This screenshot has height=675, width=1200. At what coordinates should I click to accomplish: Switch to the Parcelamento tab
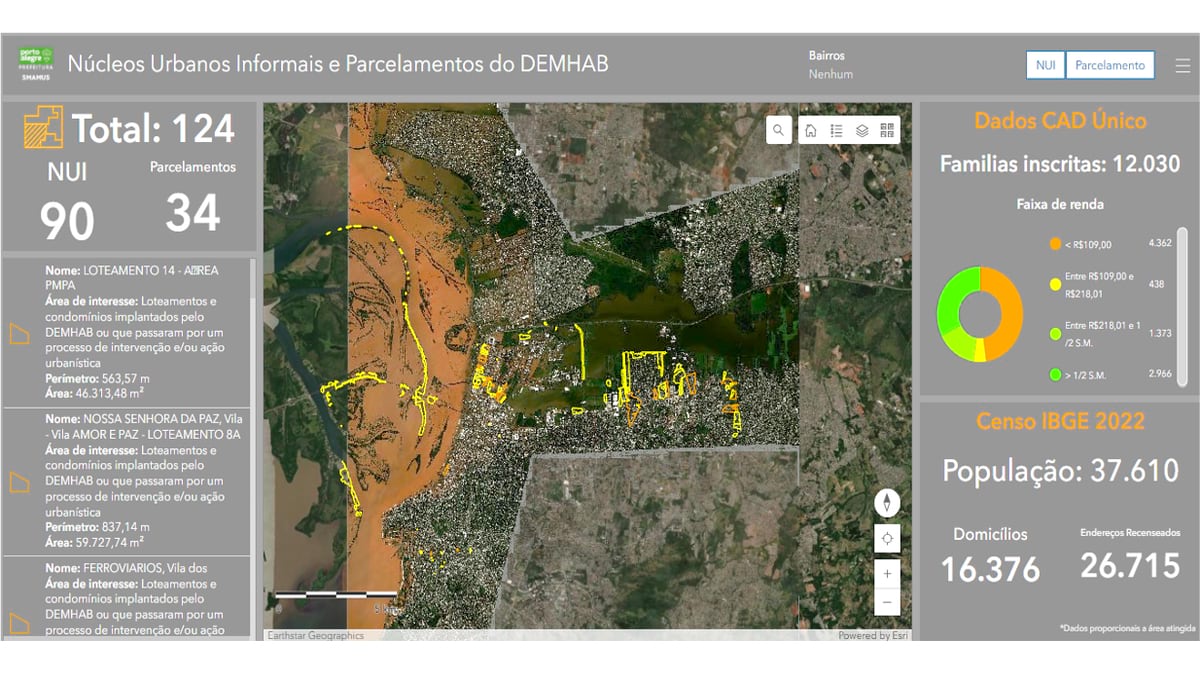(1110, 64)
